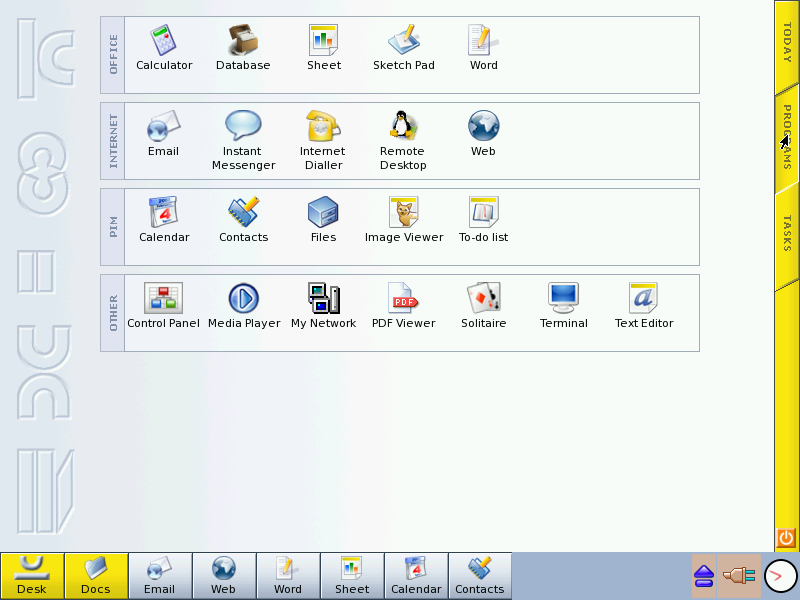Image resolution: width=800 pixels, height=600 pixels.
Task: Launch the Files manager
Action: click(x=323, y=219)
